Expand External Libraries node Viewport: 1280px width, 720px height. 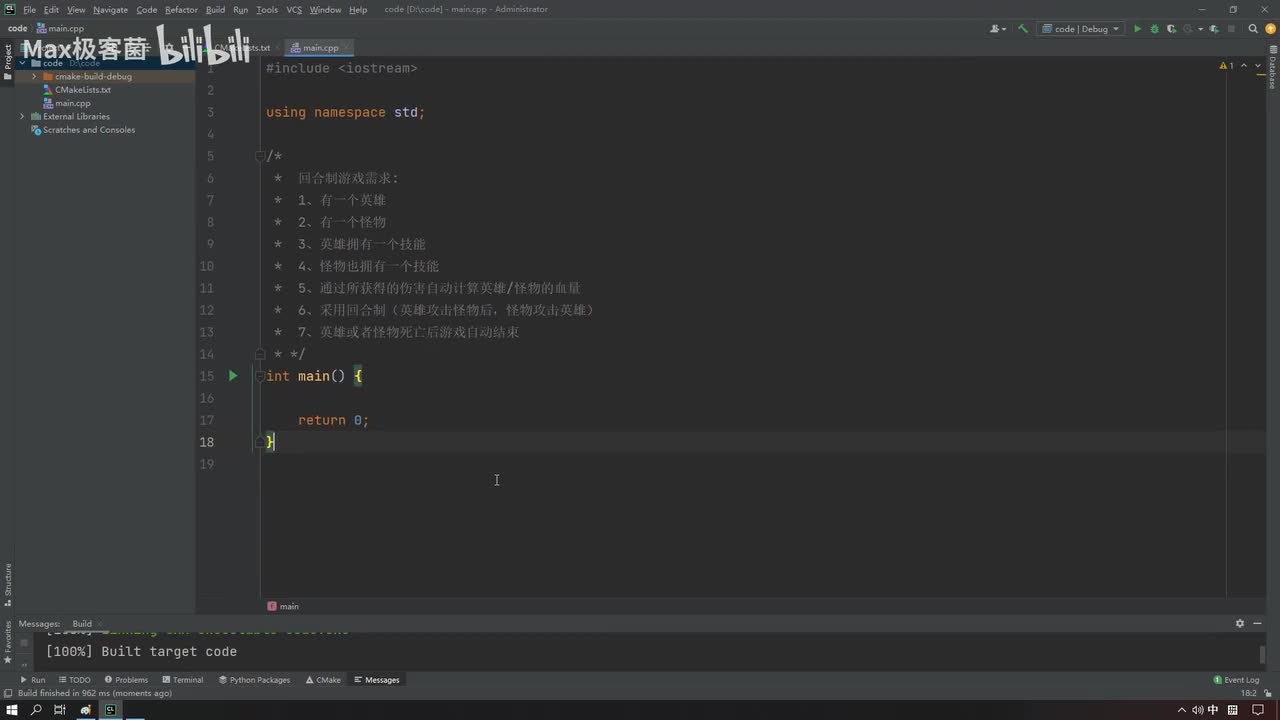22,116
